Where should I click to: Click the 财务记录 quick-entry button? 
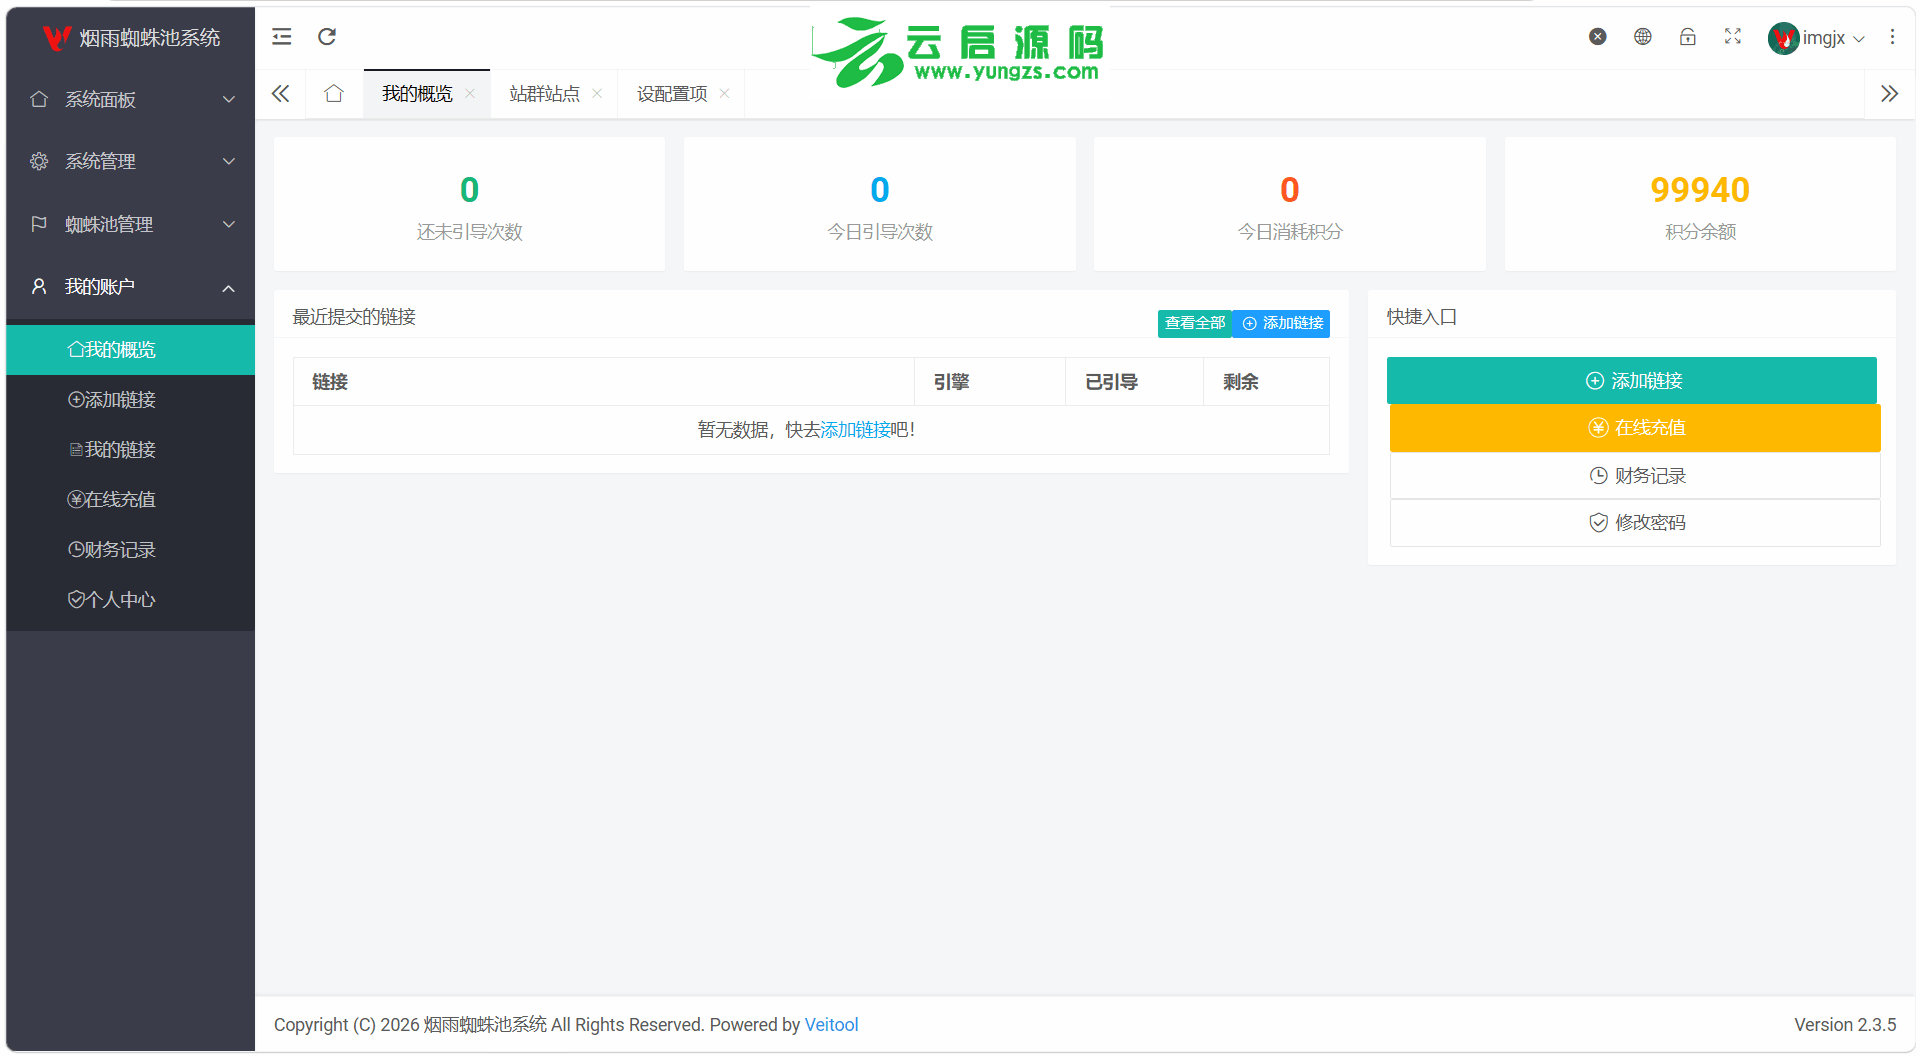1635,476
